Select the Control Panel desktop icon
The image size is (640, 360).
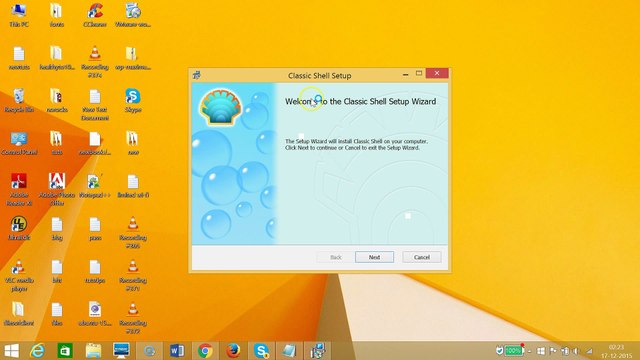click(19, 144)
